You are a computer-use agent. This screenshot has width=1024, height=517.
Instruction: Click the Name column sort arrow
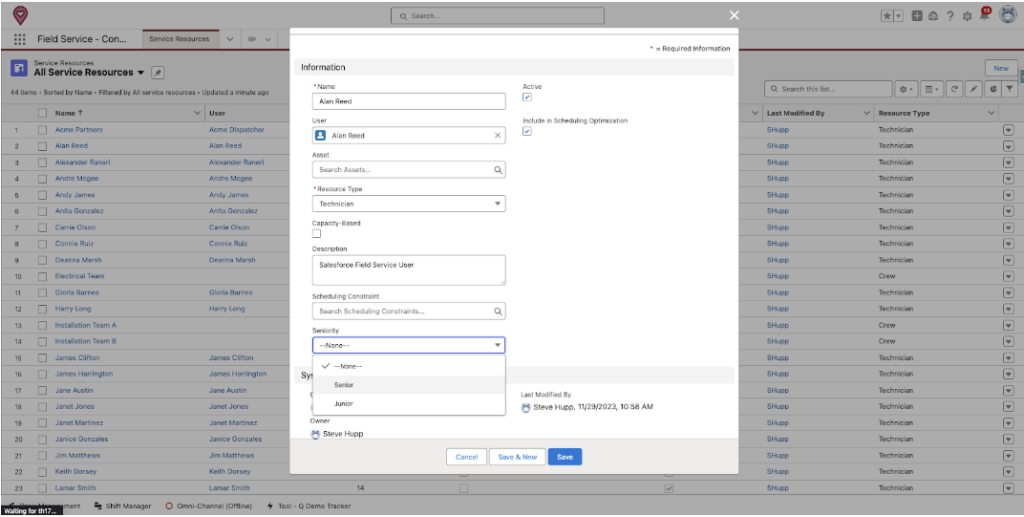80,113
